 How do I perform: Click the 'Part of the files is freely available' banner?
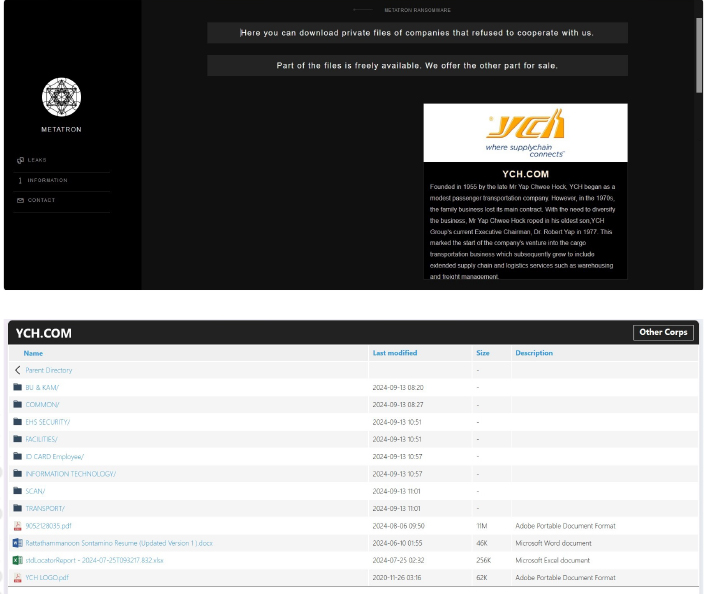click(417, 66)
